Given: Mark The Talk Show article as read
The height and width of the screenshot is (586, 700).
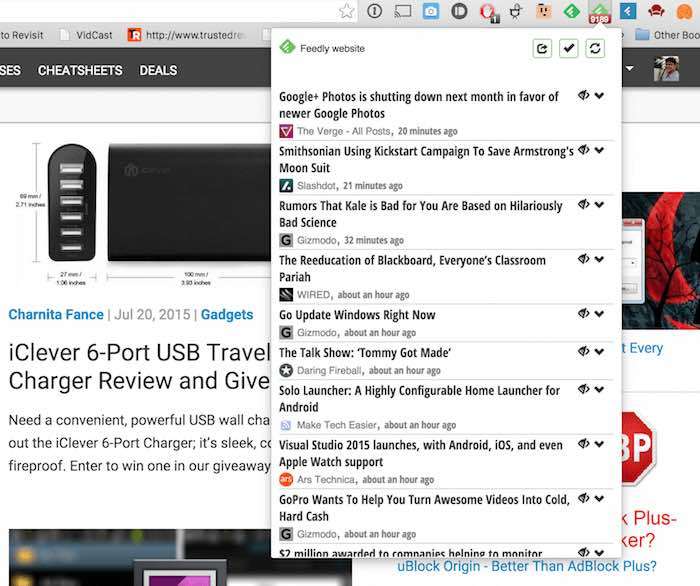Looking at the screenshot, I should tap(583, 351).
